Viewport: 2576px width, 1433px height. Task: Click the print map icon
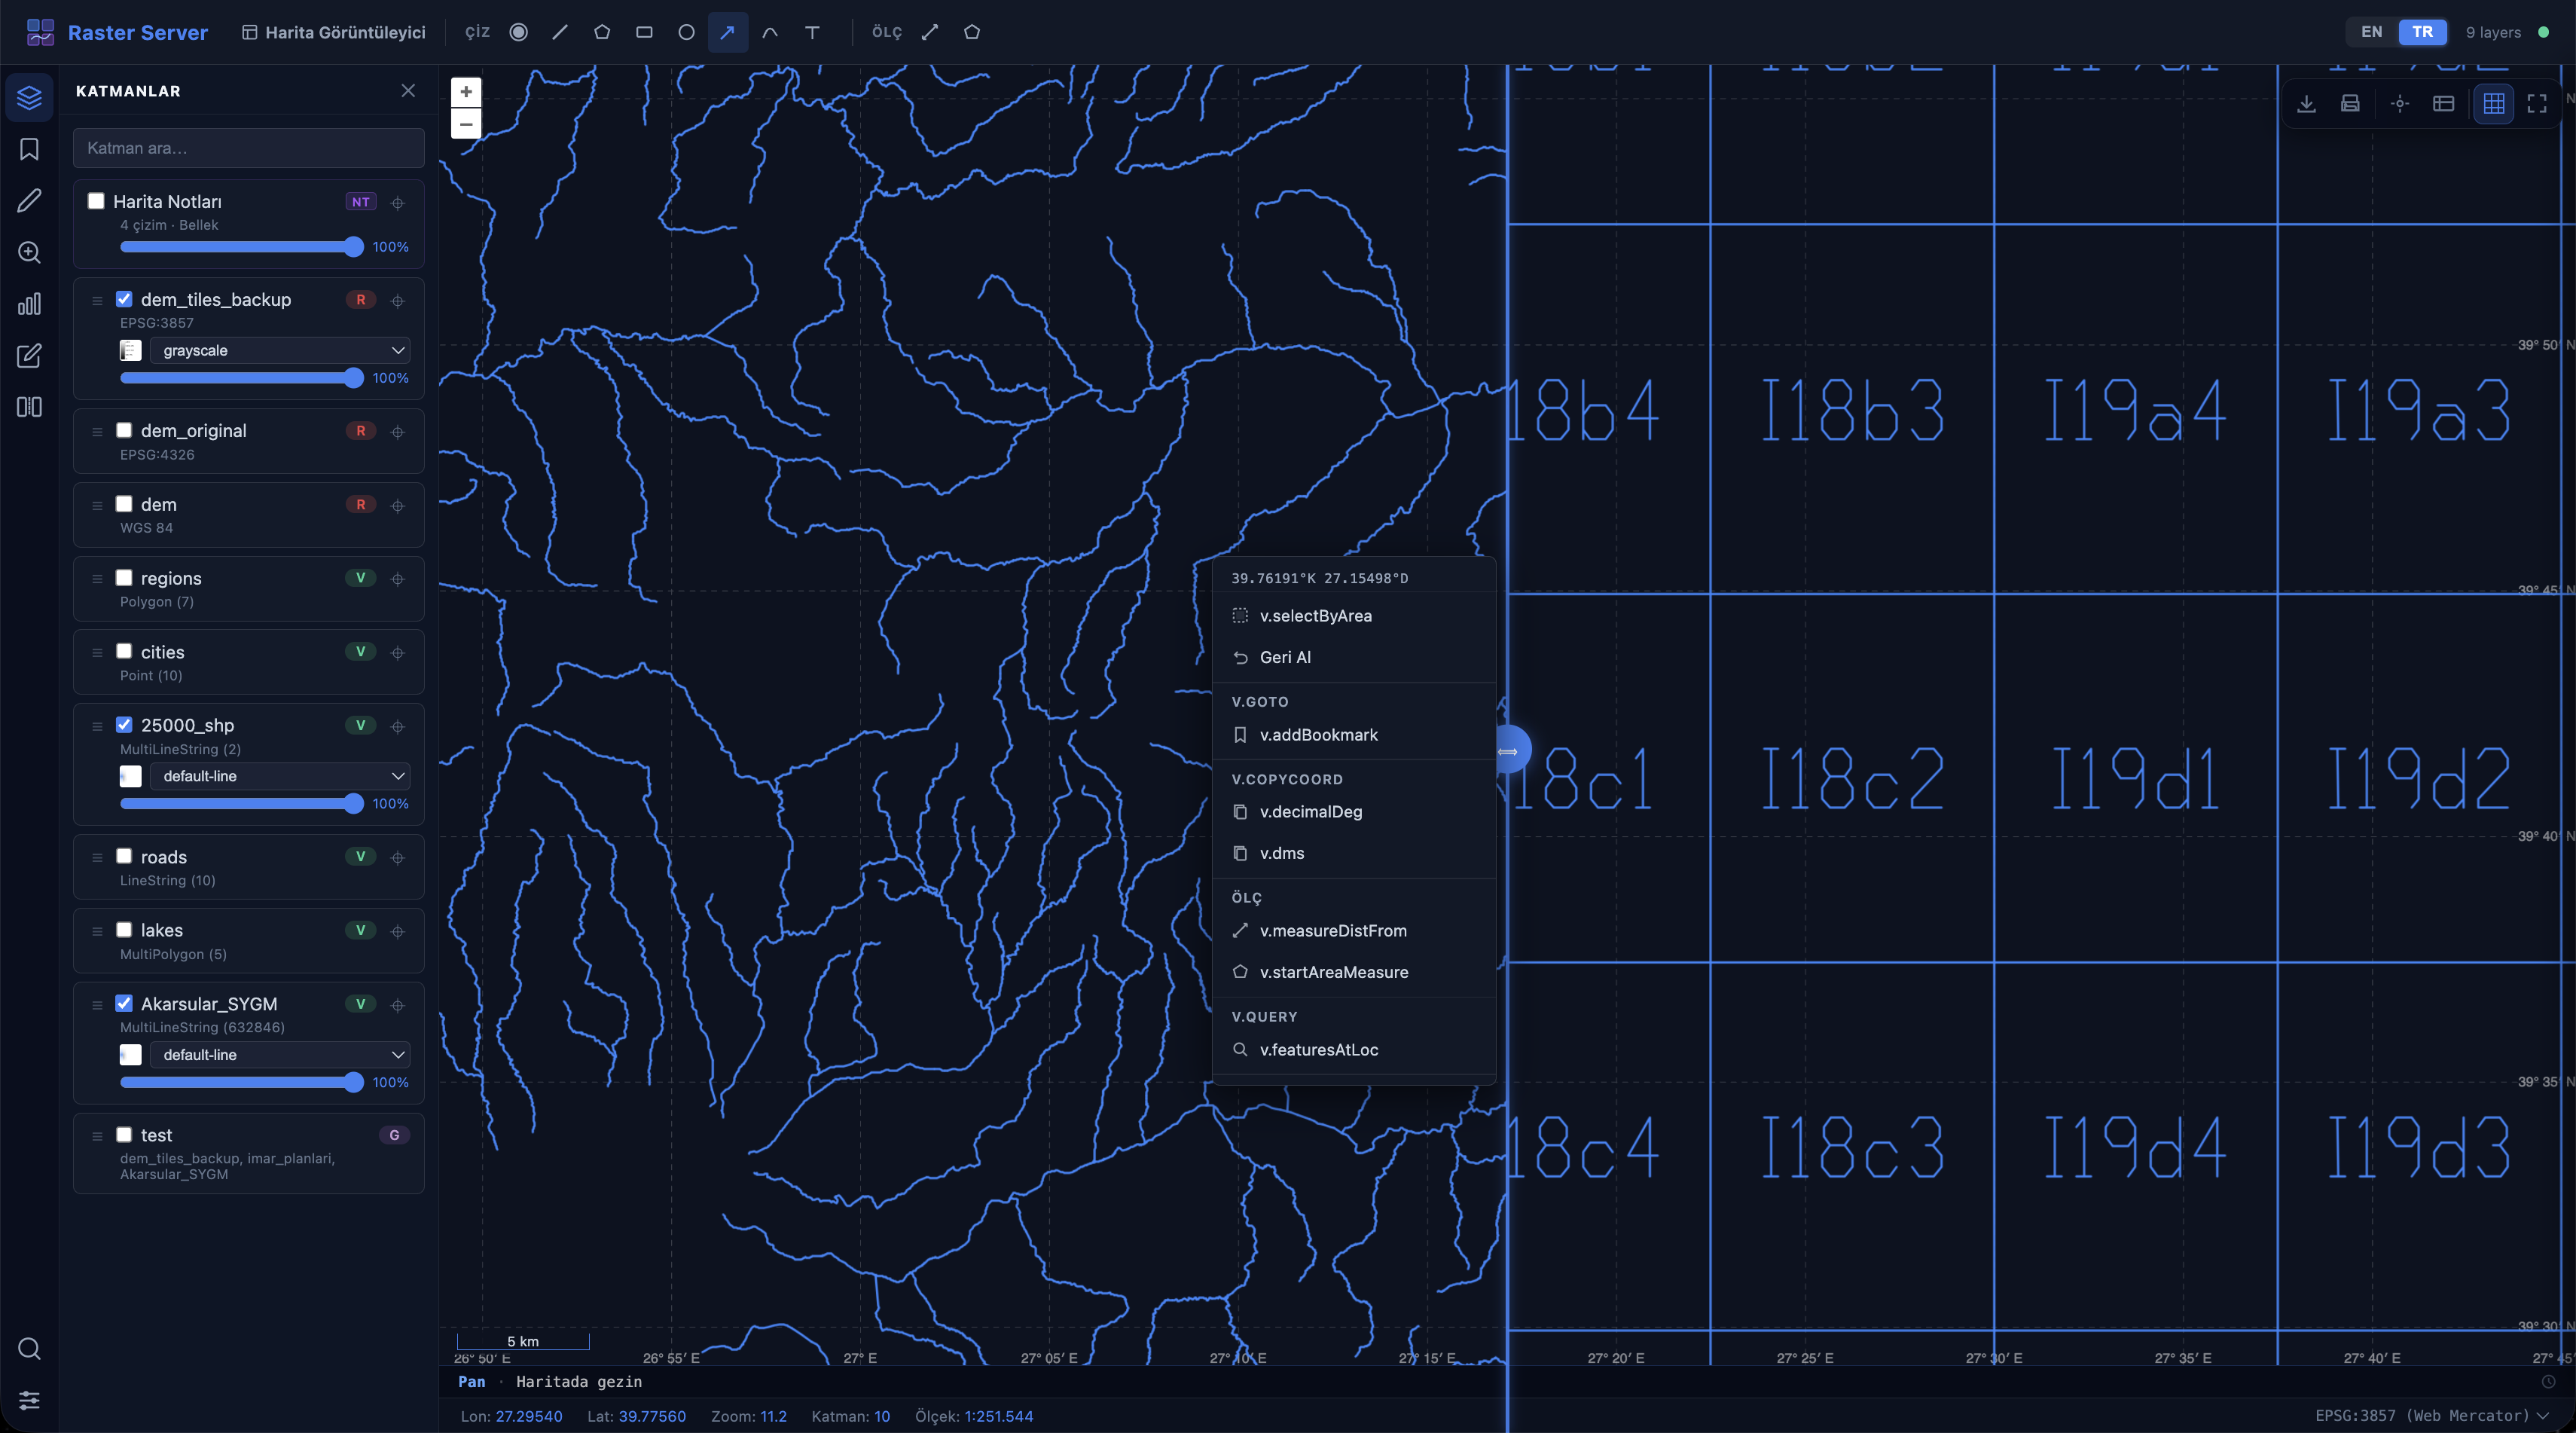coord(2350,103)
